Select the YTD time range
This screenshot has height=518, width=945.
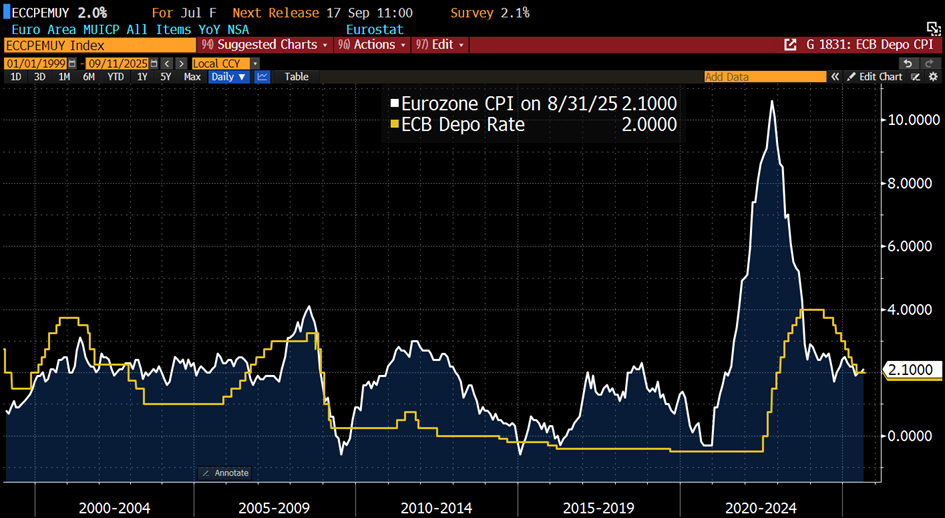[x=116, y=77]
